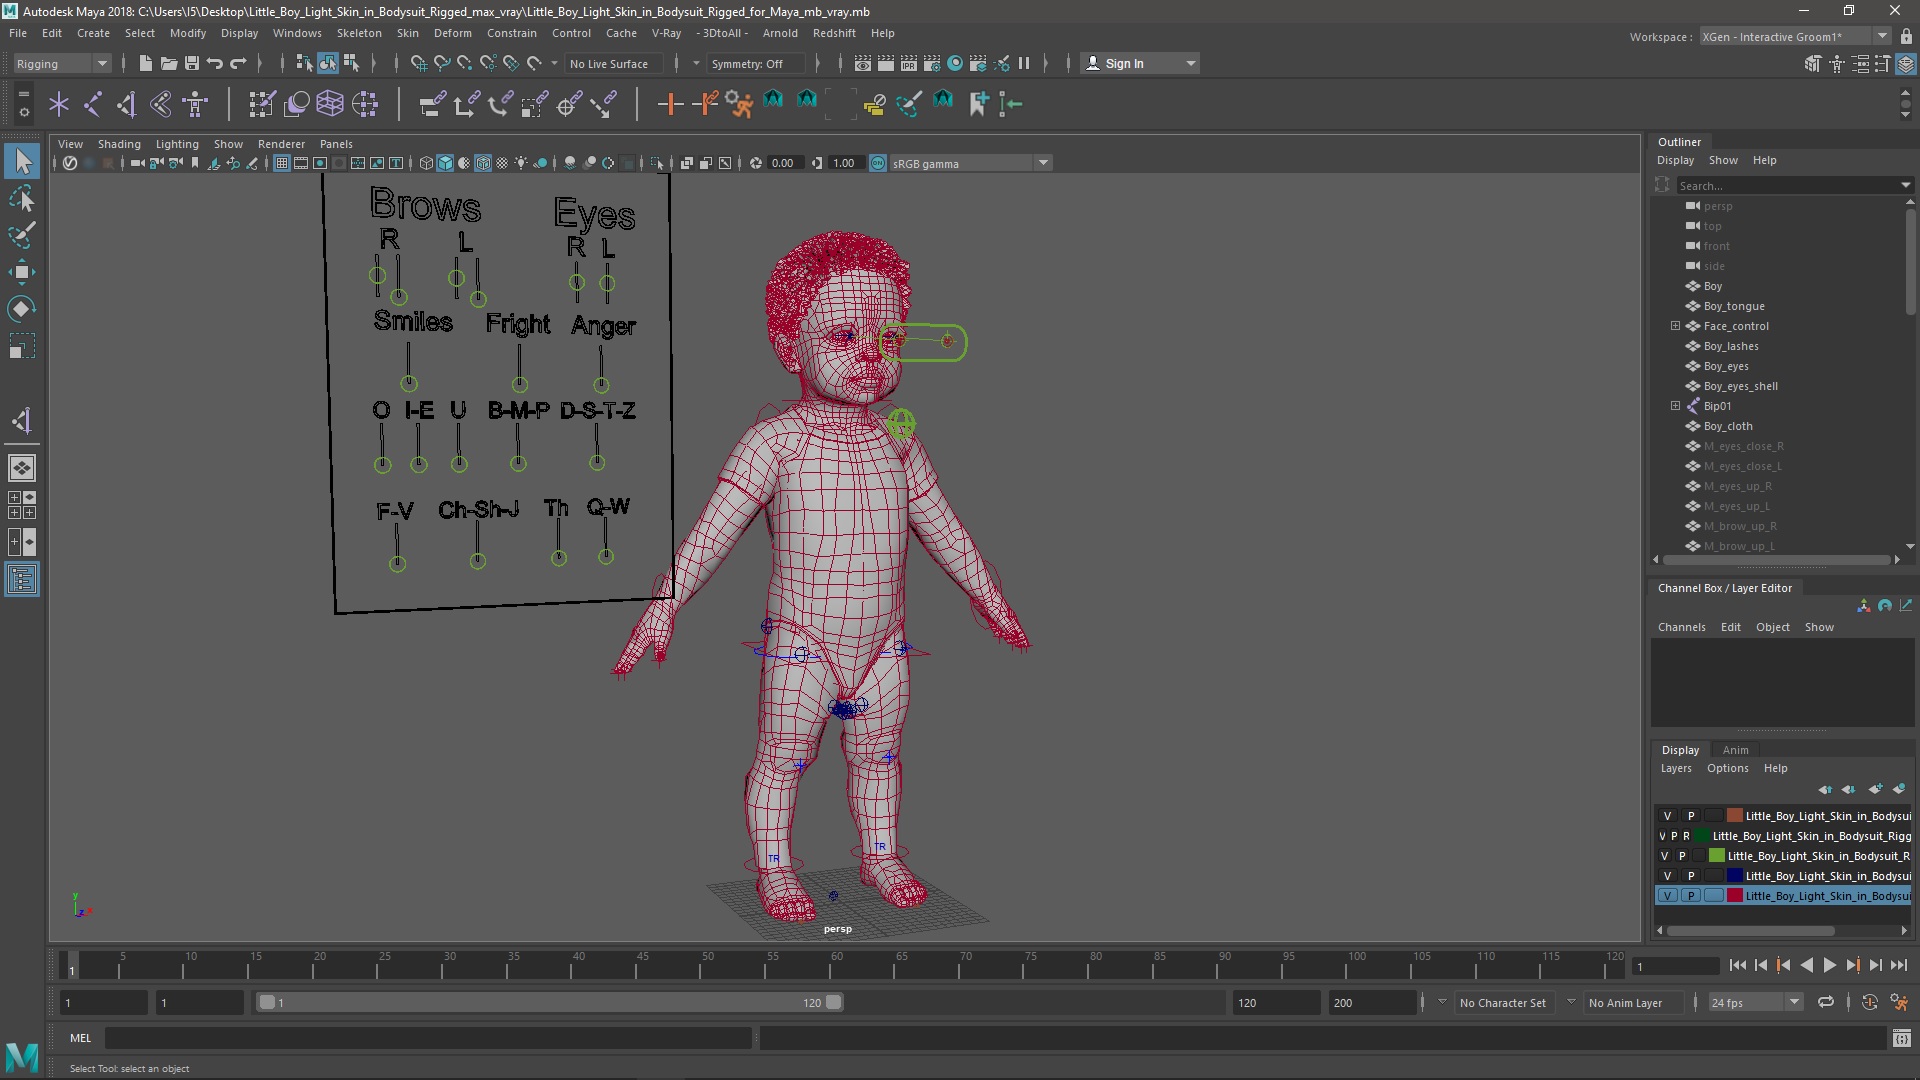Select Boy_cloth in the Outliner
The width and height of the screenshot is (1920, 1080).
tap(1727, 426)
